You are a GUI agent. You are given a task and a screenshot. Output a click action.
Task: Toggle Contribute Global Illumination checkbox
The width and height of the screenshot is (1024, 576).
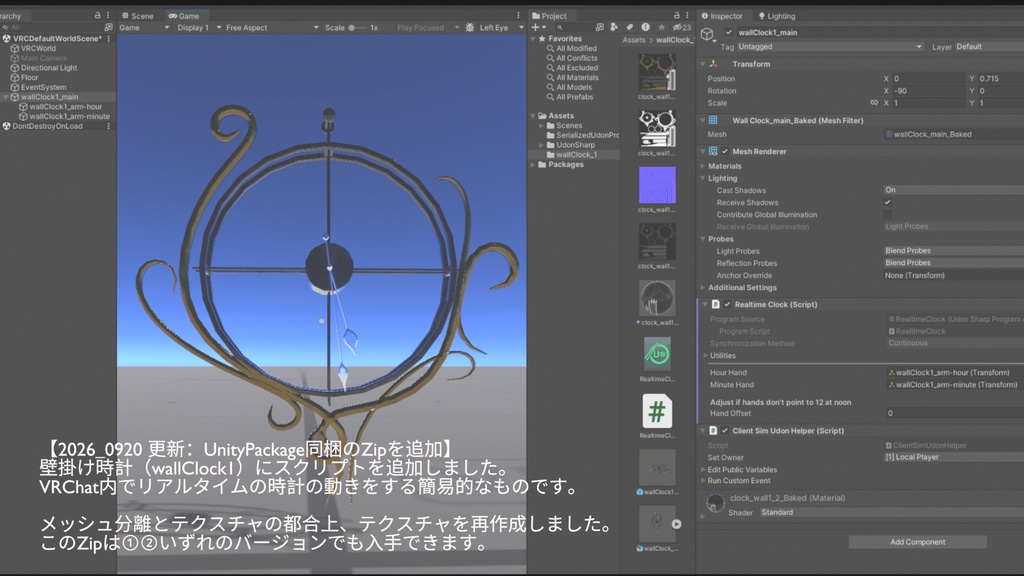tap(888, 214)
